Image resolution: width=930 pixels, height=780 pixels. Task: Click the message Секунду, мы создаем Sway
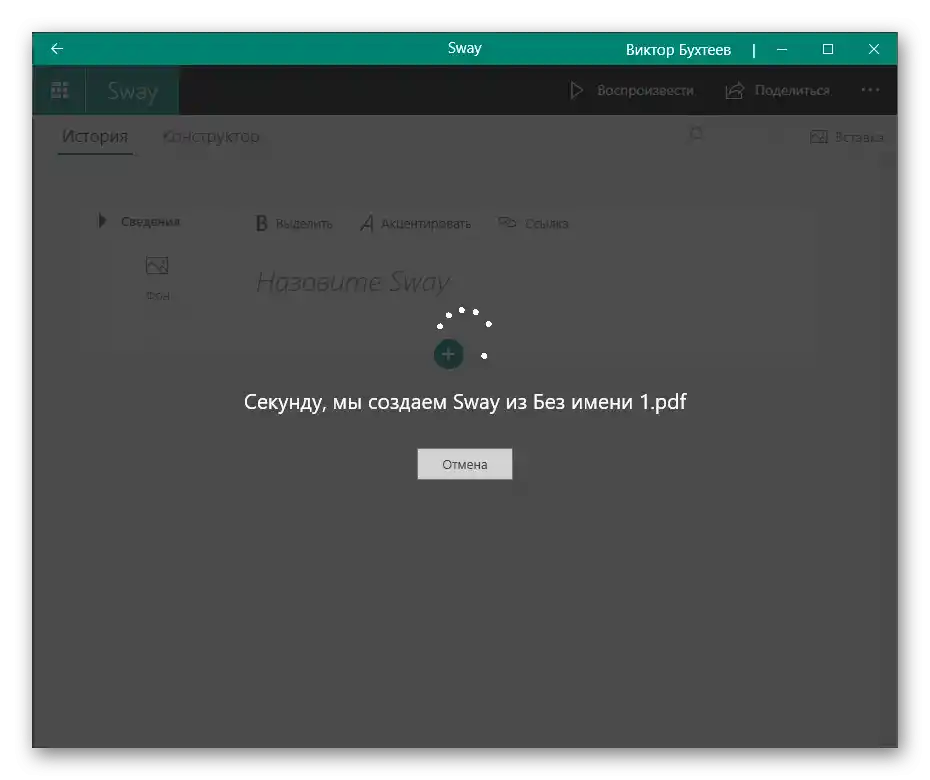point(465,402)
